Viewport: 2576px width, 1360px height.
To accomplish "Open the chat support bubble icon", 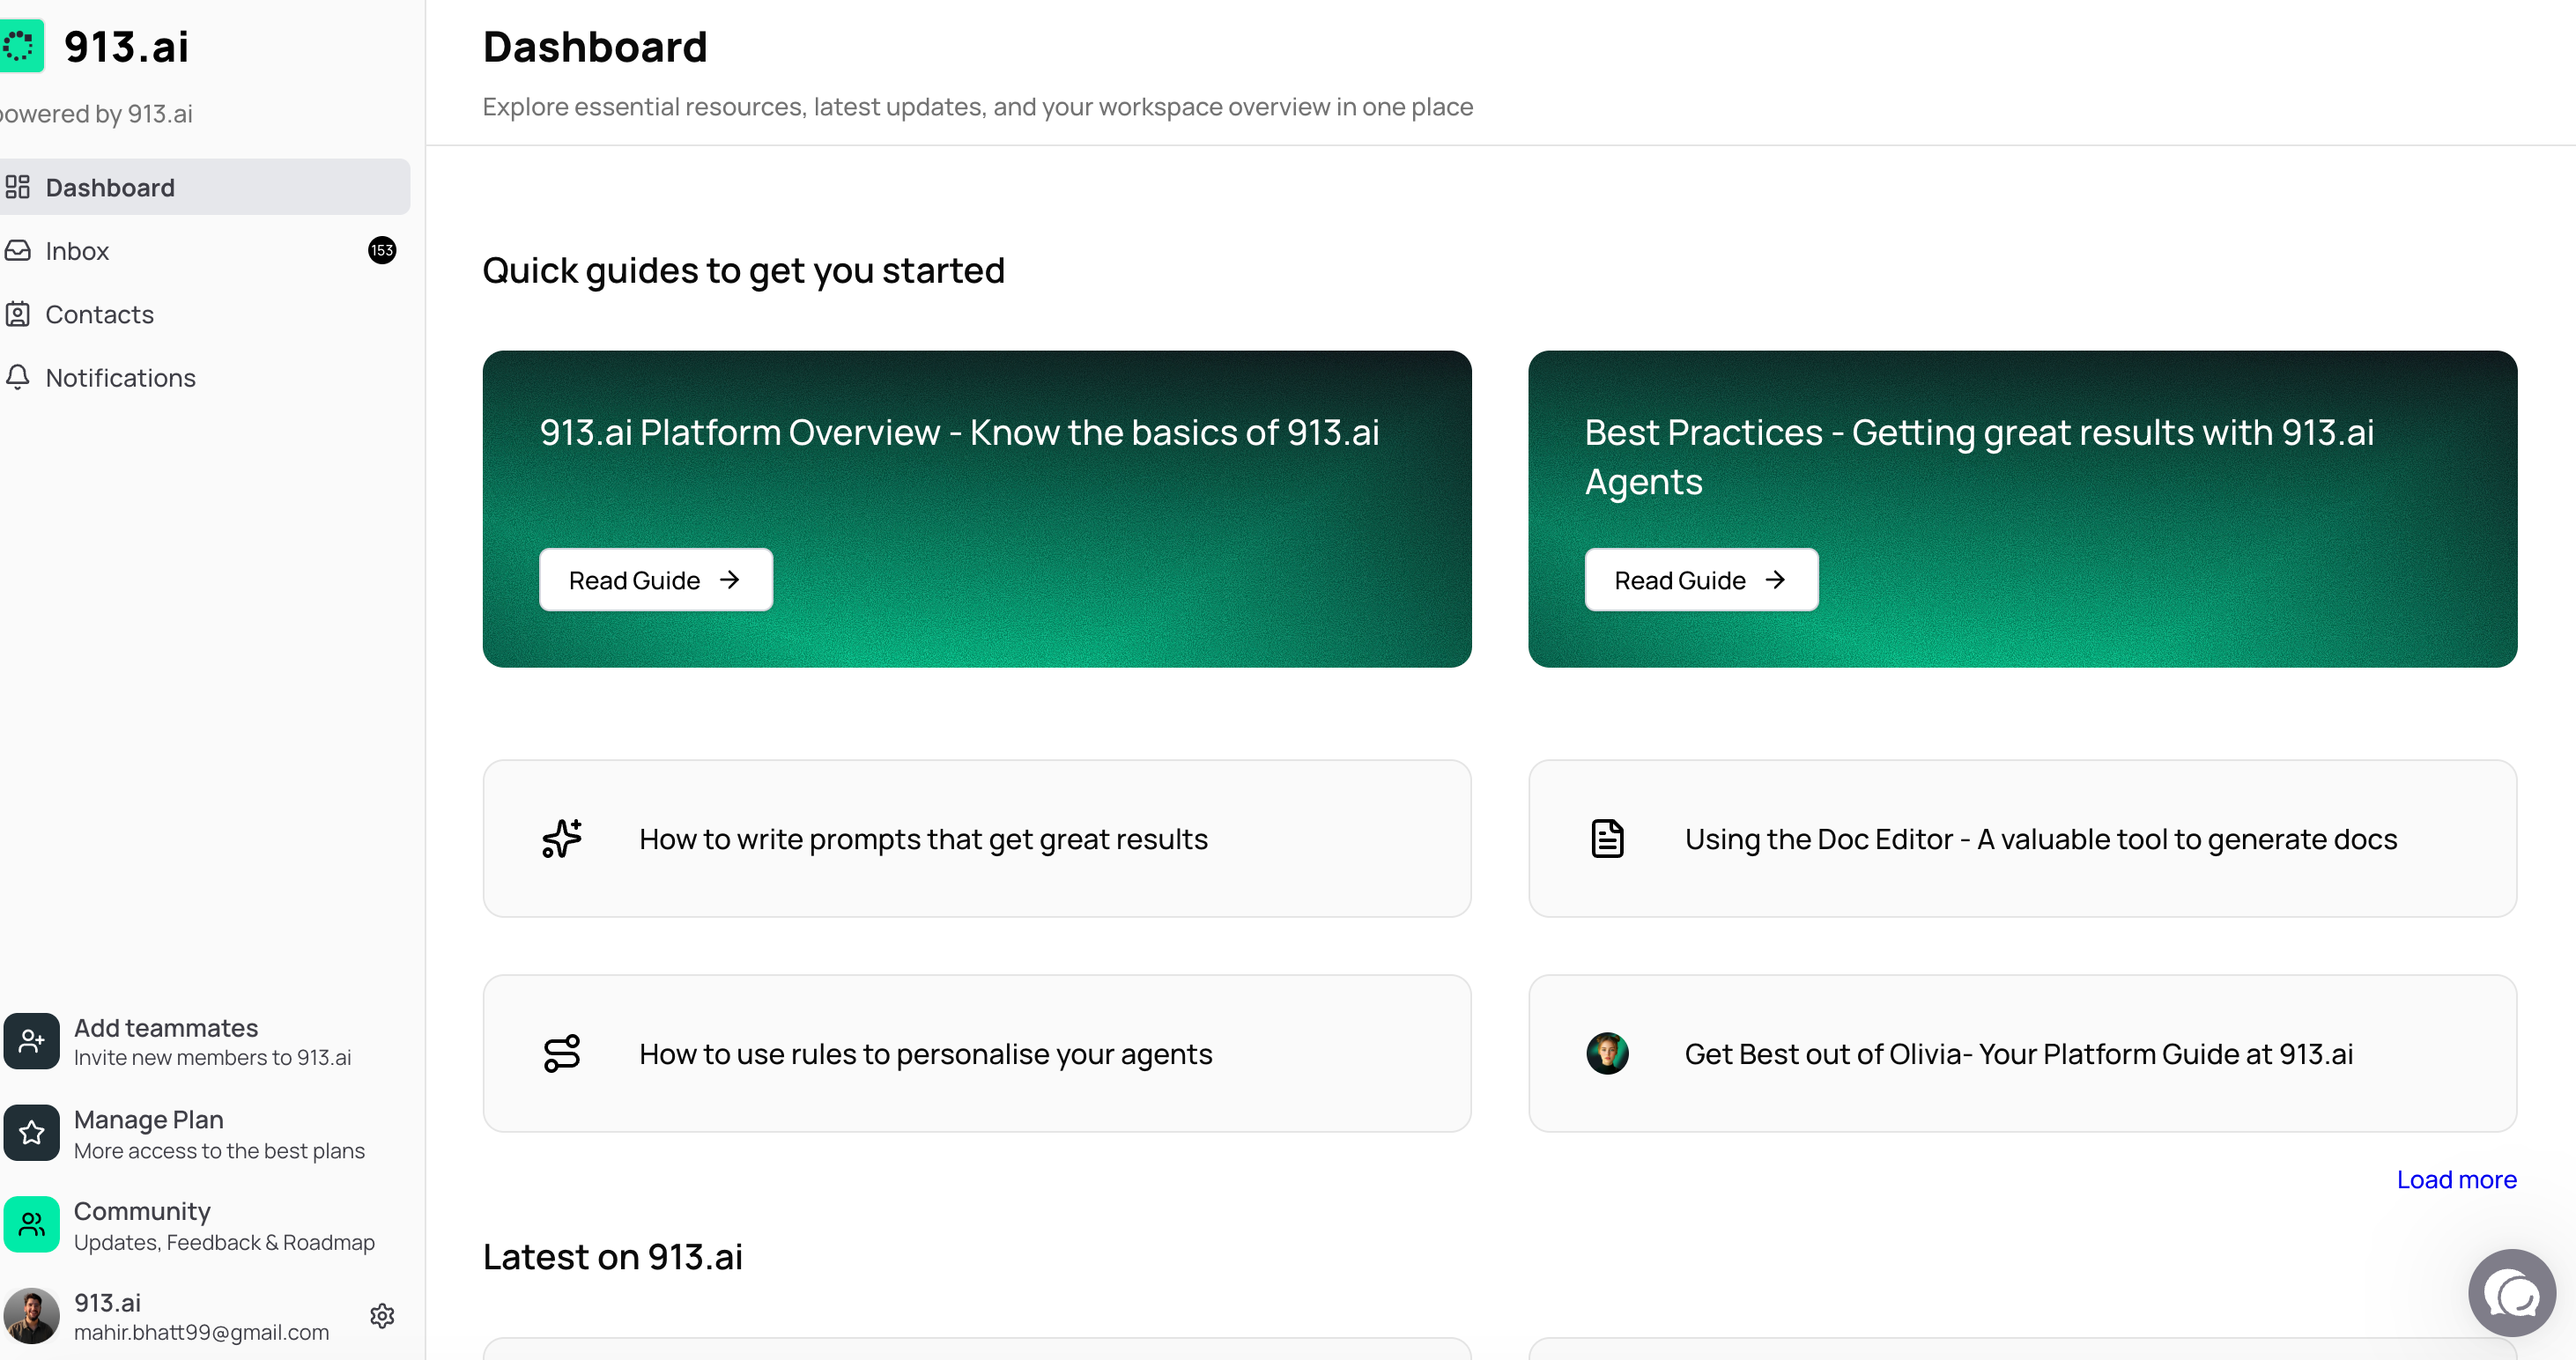I will tap(2511, 1293).
